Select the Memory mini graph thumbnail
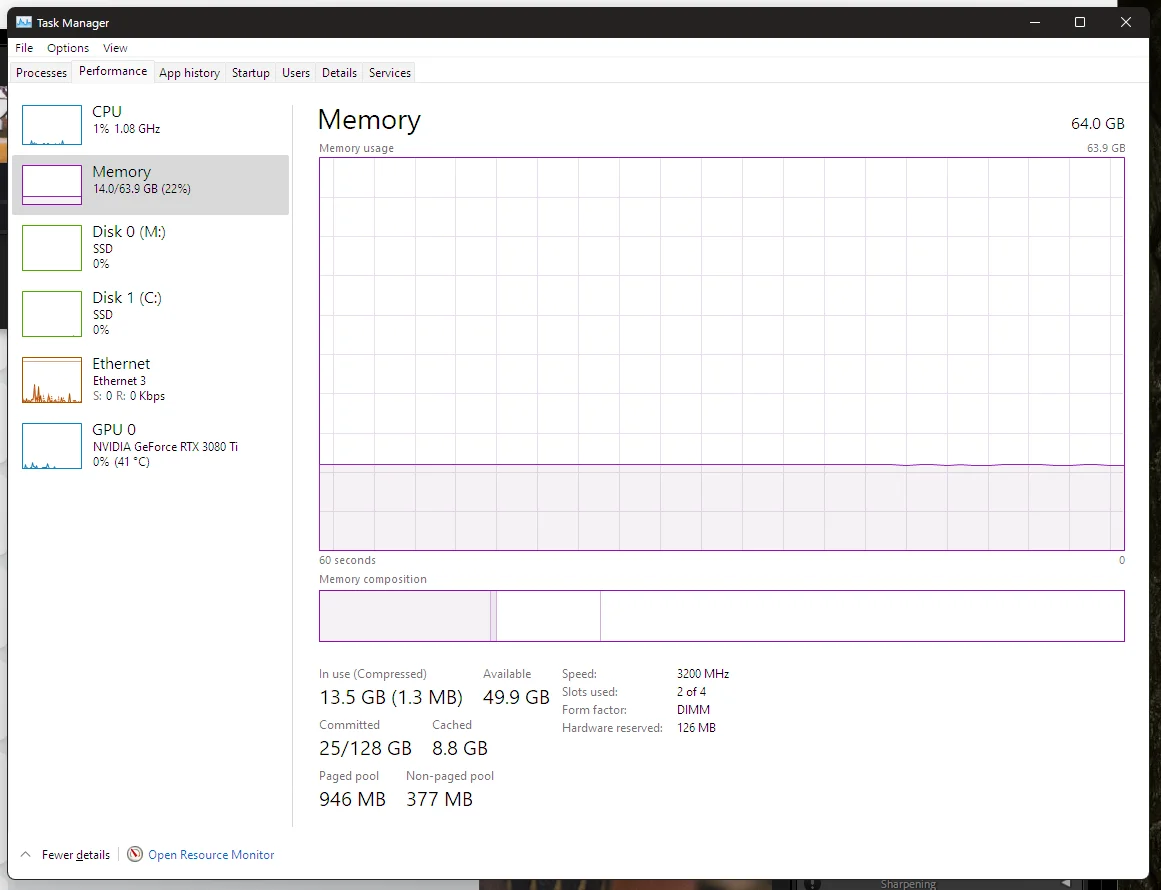The height and width of the screenshot is (890, 1161). click(52, 184)
